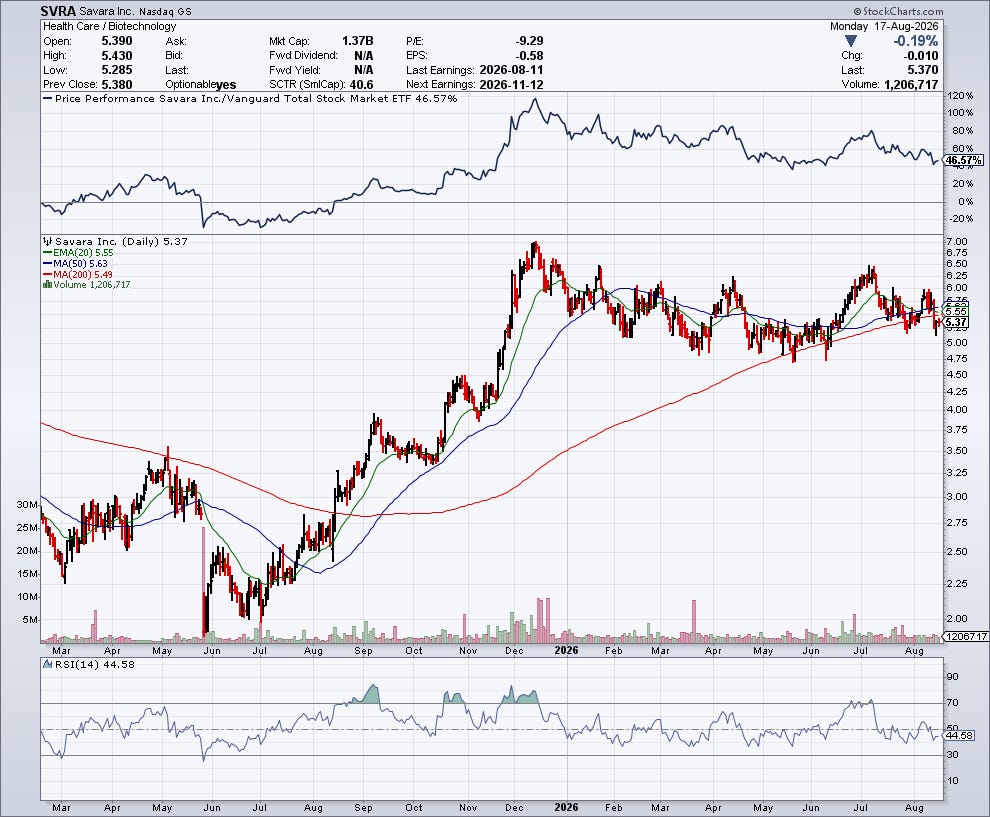Click the MA(50) 5.63 legend entry
990x817 pixels.
click(x=75, y=263)
